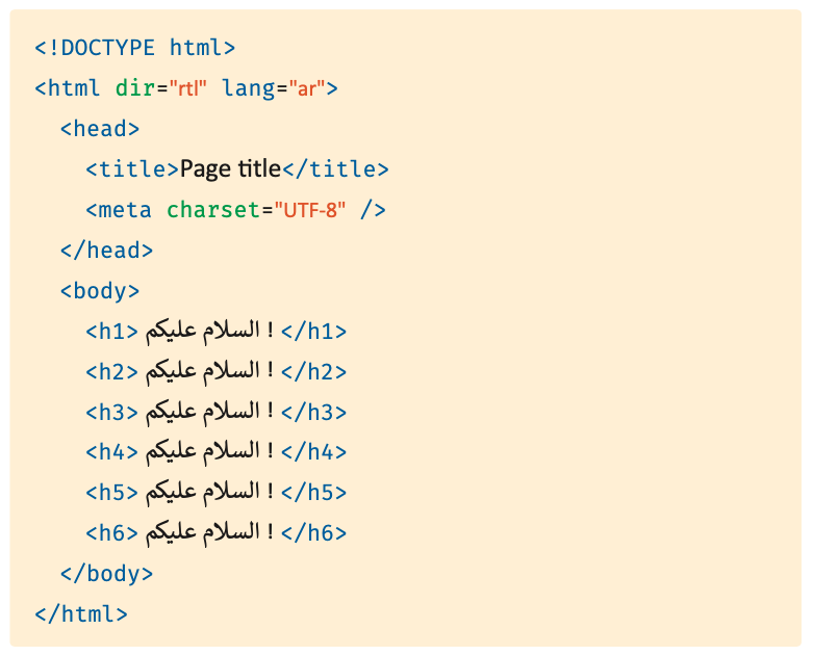Screen dimensions: 814x656
Task: Click the Page title text
Action: coord(230,169)
